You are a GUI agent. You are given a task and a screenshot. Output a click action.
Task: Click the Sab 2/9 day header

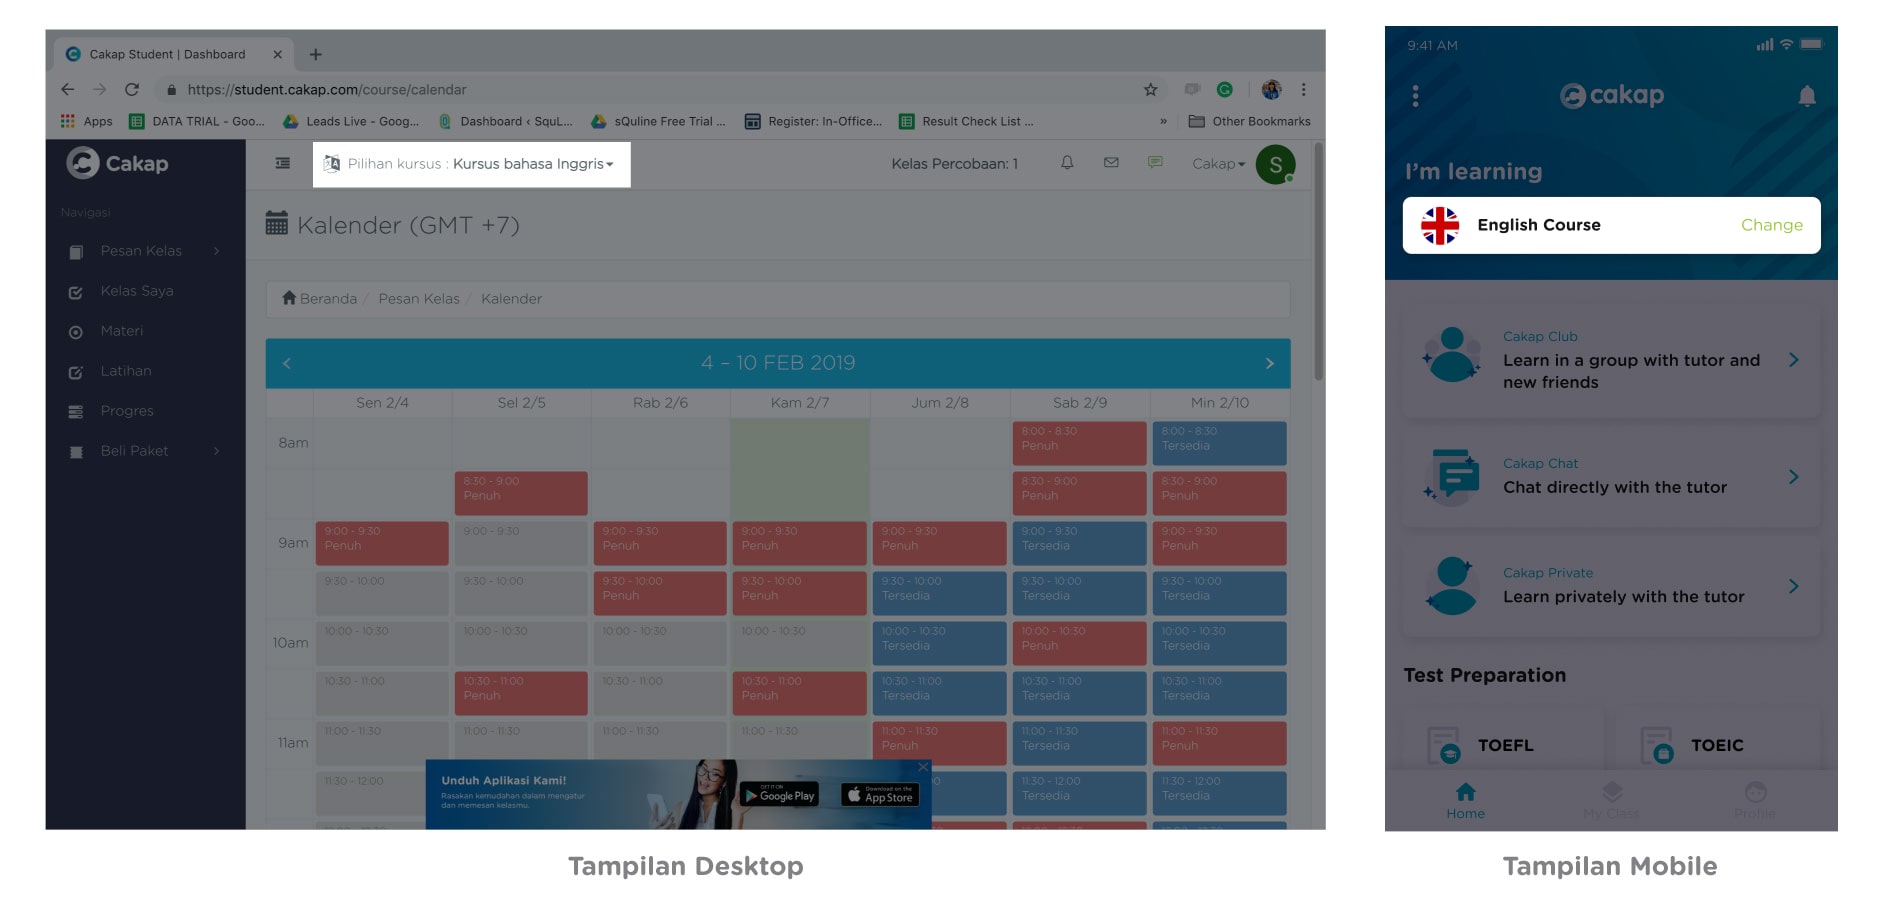[1080, 403]
